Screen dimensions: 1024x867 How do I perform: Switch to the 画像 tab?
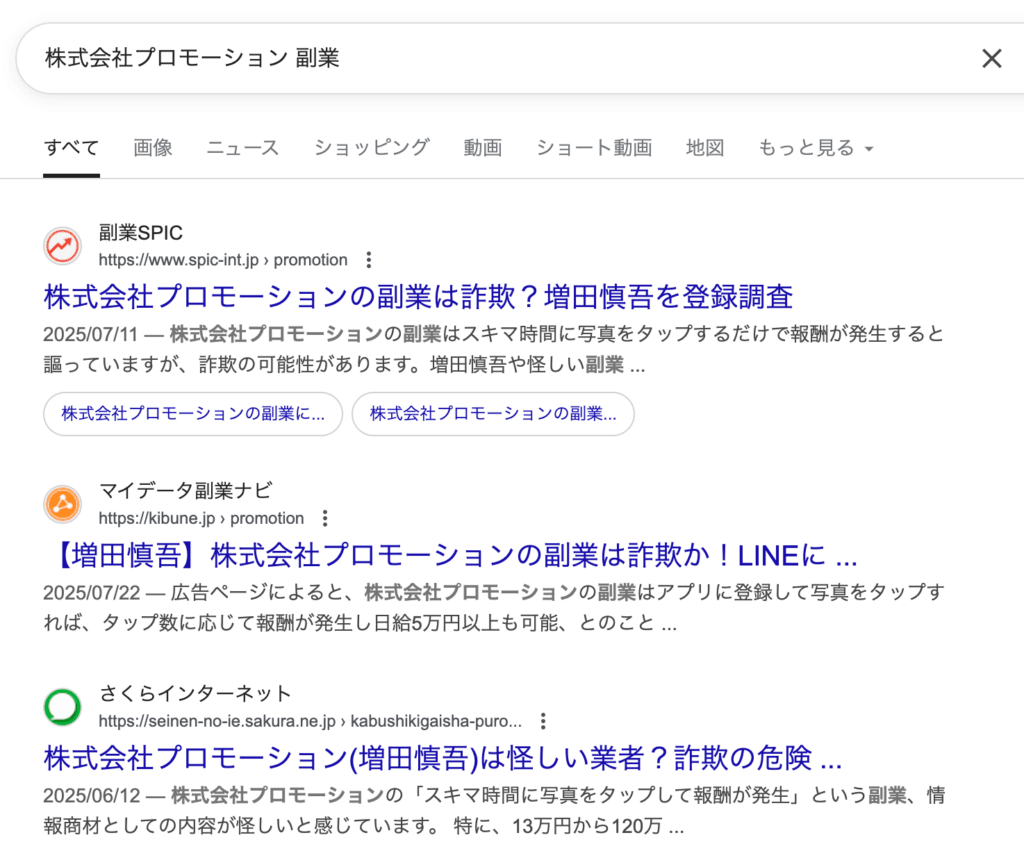(153, 148)
